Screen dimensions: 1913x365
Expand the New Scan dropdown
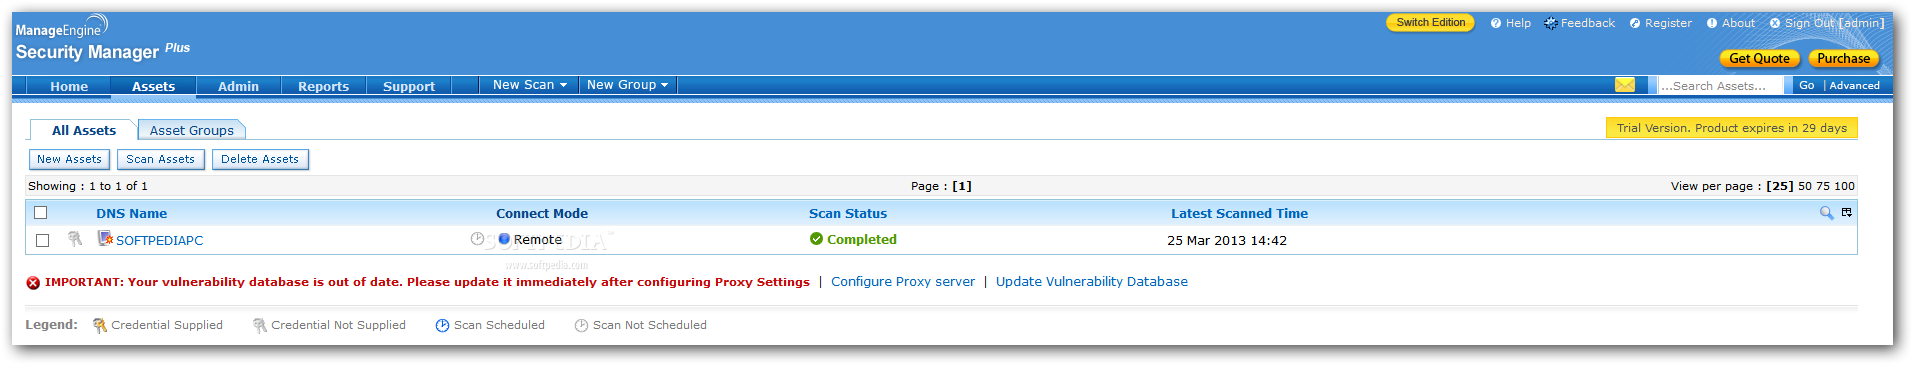(530, 85)
